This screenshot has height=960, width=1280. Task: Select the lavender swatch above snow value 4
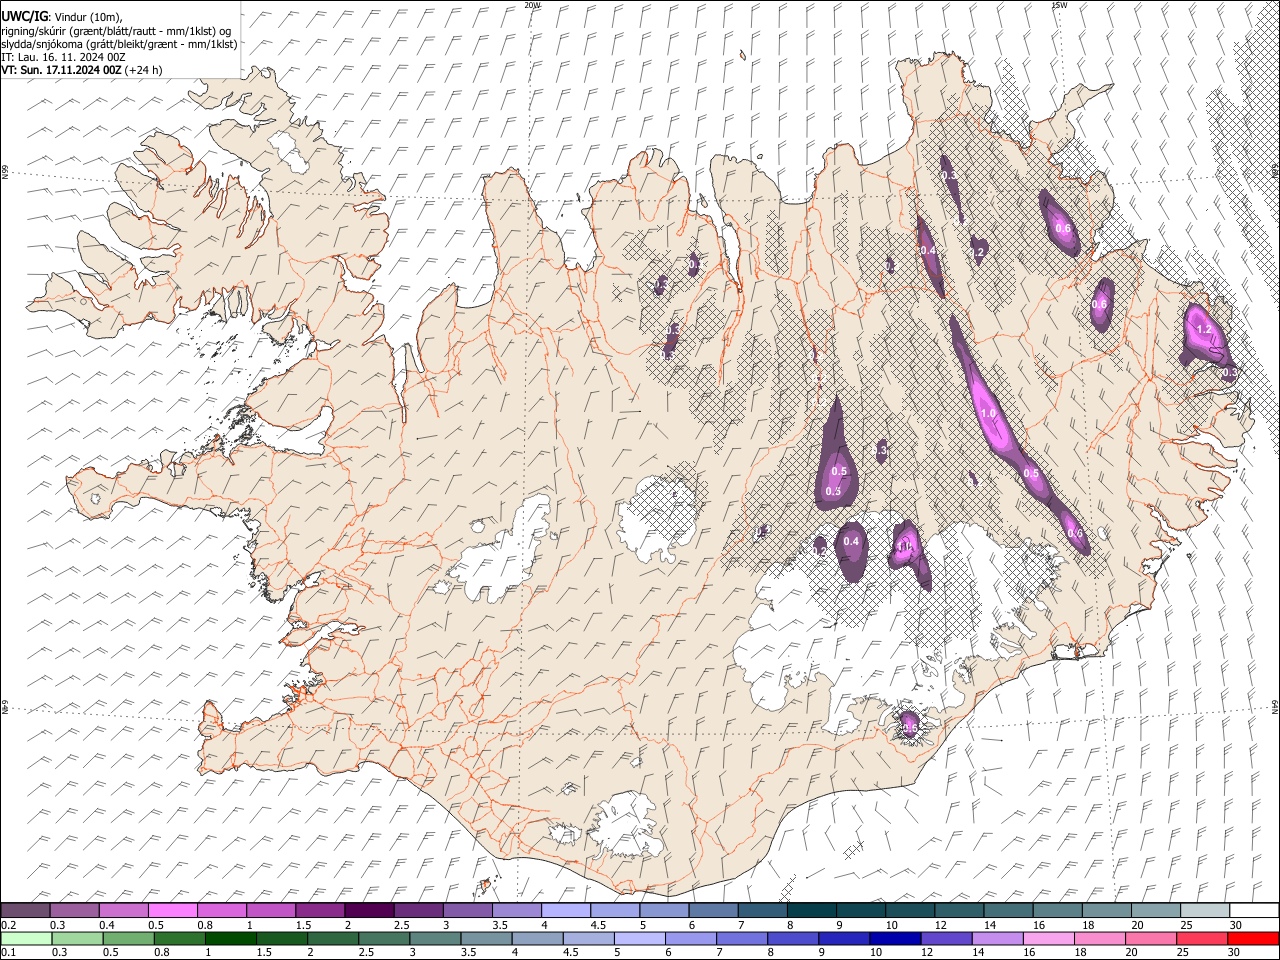[x=566, y=911]
